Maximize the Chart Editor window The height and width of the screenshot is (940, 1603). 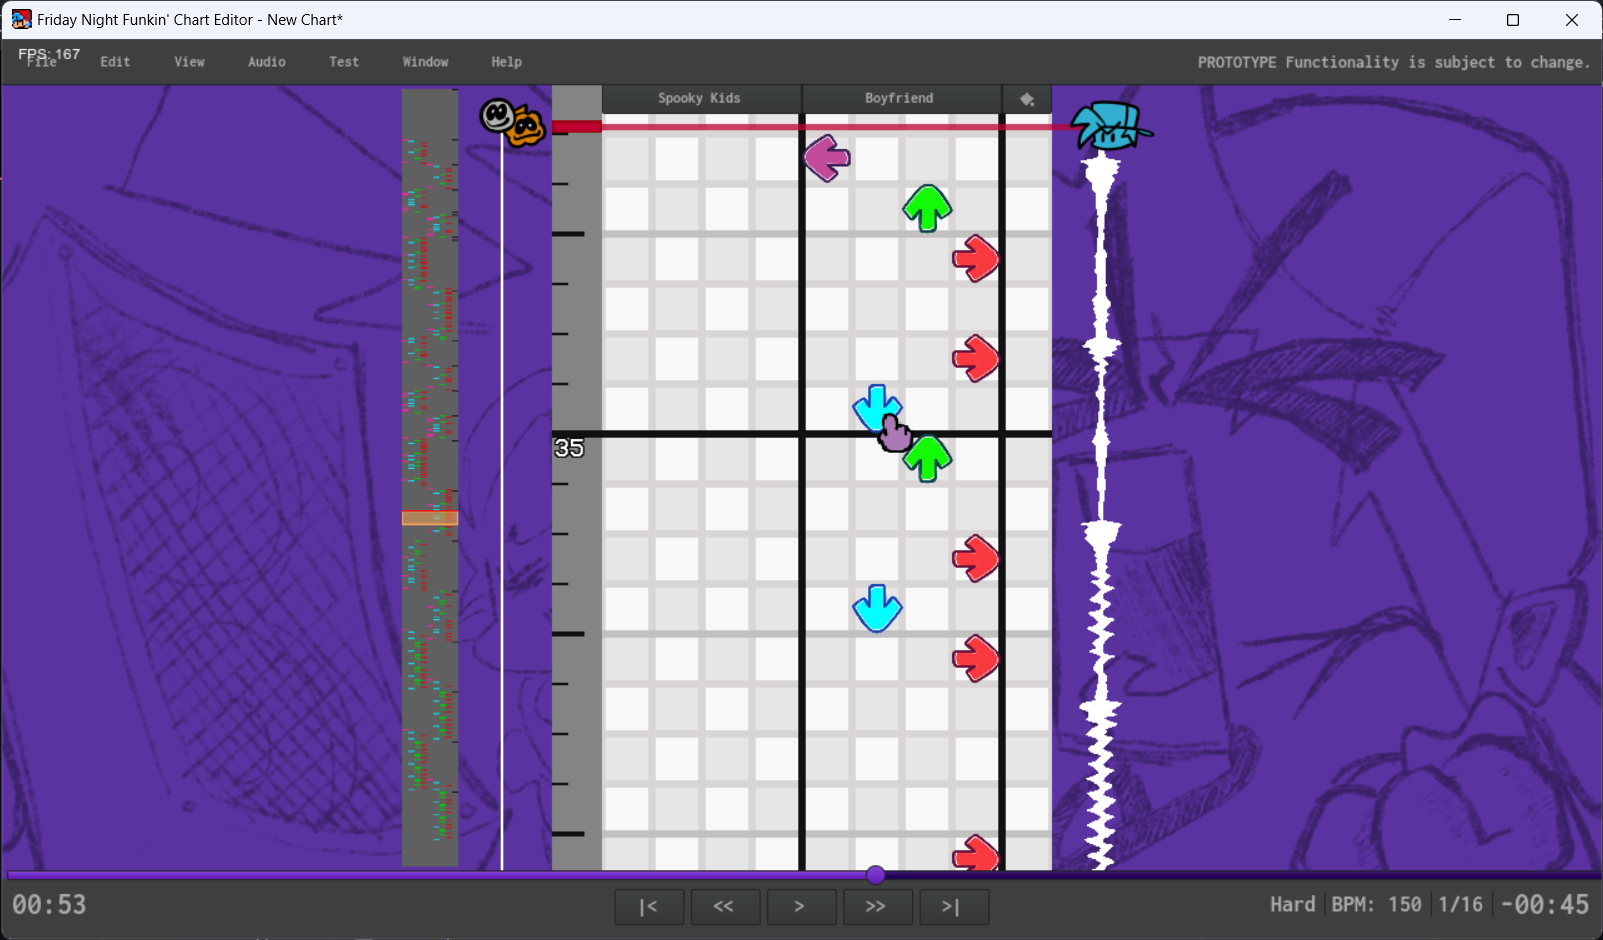1513,20
